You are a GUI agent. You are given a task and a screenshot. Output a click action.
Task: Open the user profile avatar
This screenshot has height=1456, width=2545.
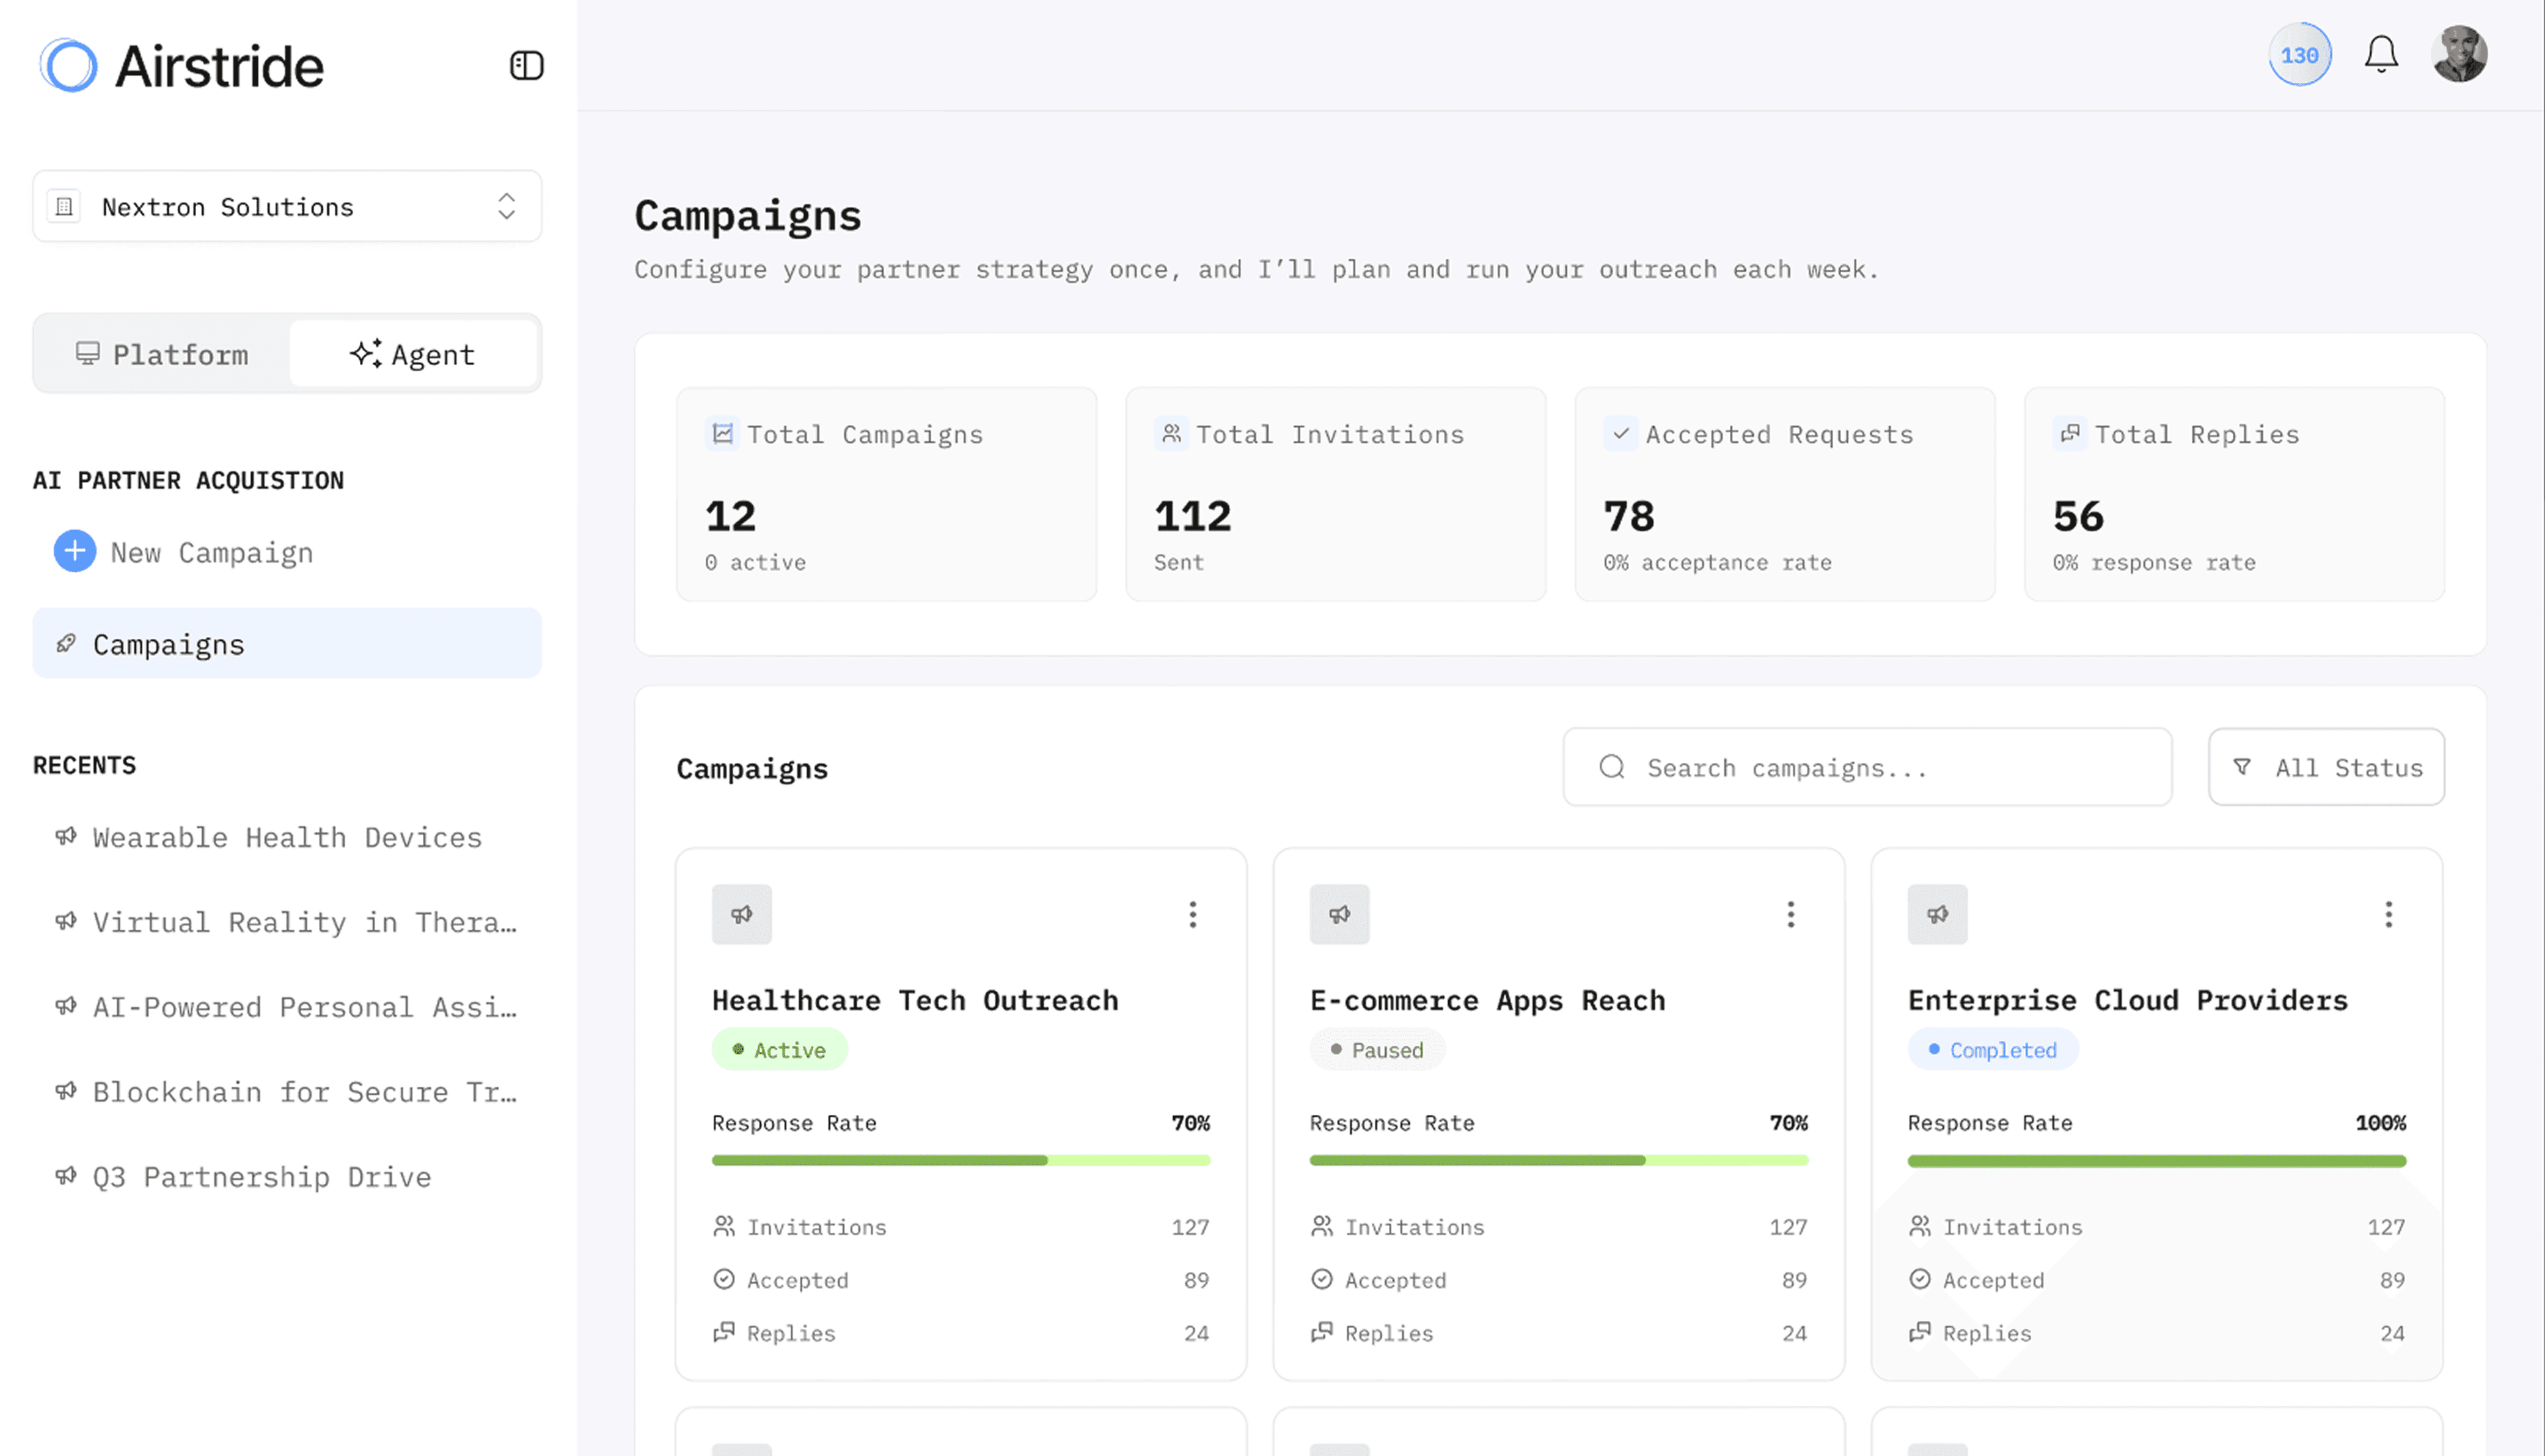tap(2459, 54)
